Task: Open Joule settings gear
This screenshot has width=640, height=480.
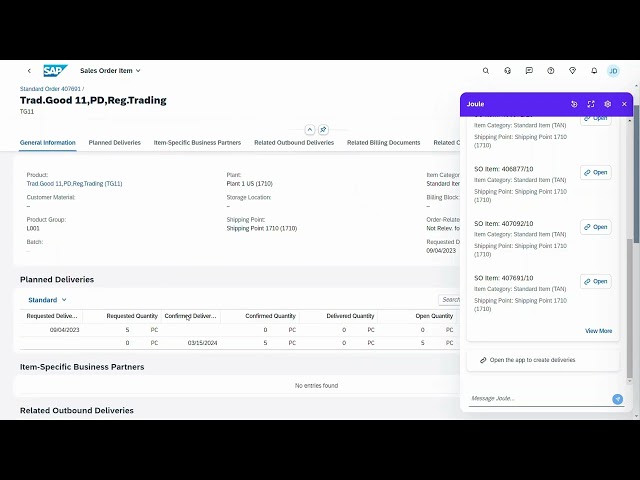Action: coord(607,104)
